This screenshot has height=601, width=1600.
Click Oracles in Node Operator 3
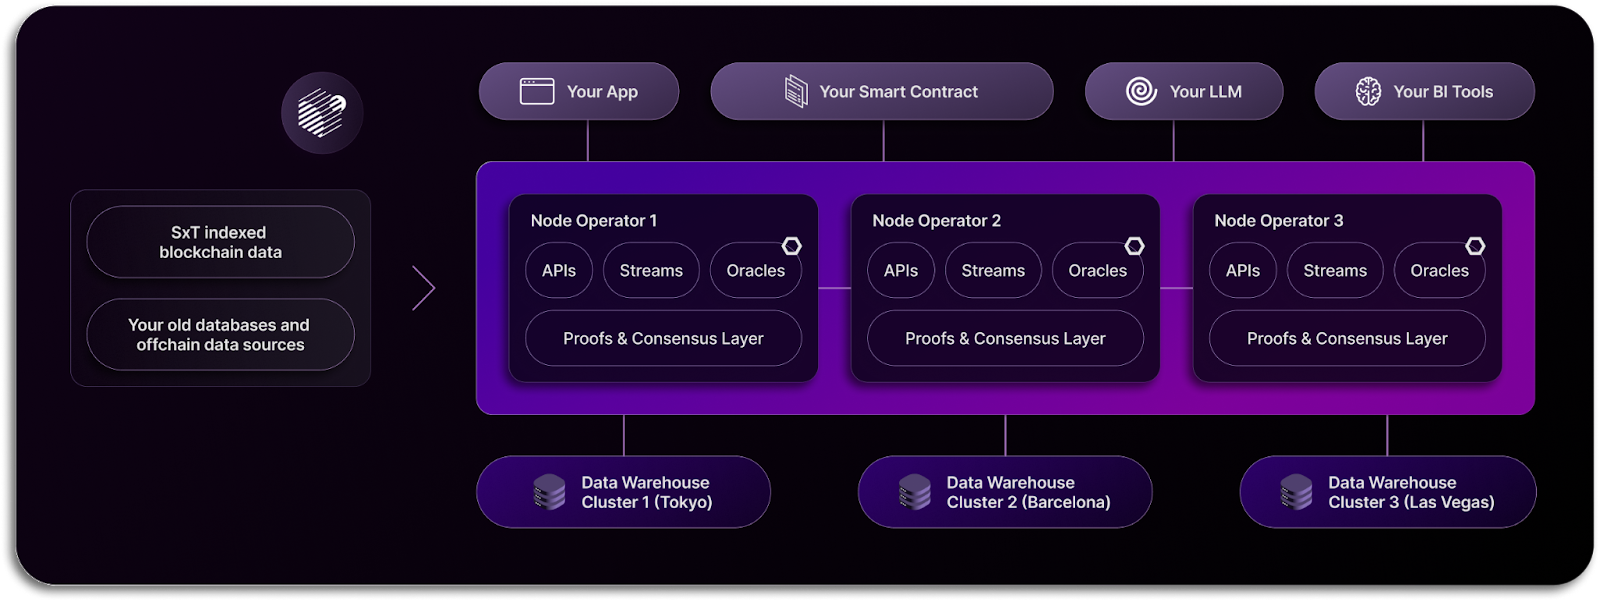click(1440, 270)
